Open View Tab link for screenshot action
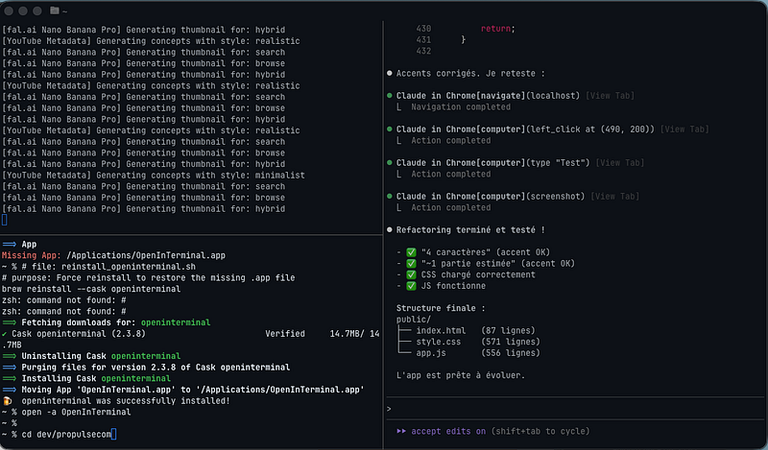The image size is (768, 450). pyautogui.click(x=615, y=196)
